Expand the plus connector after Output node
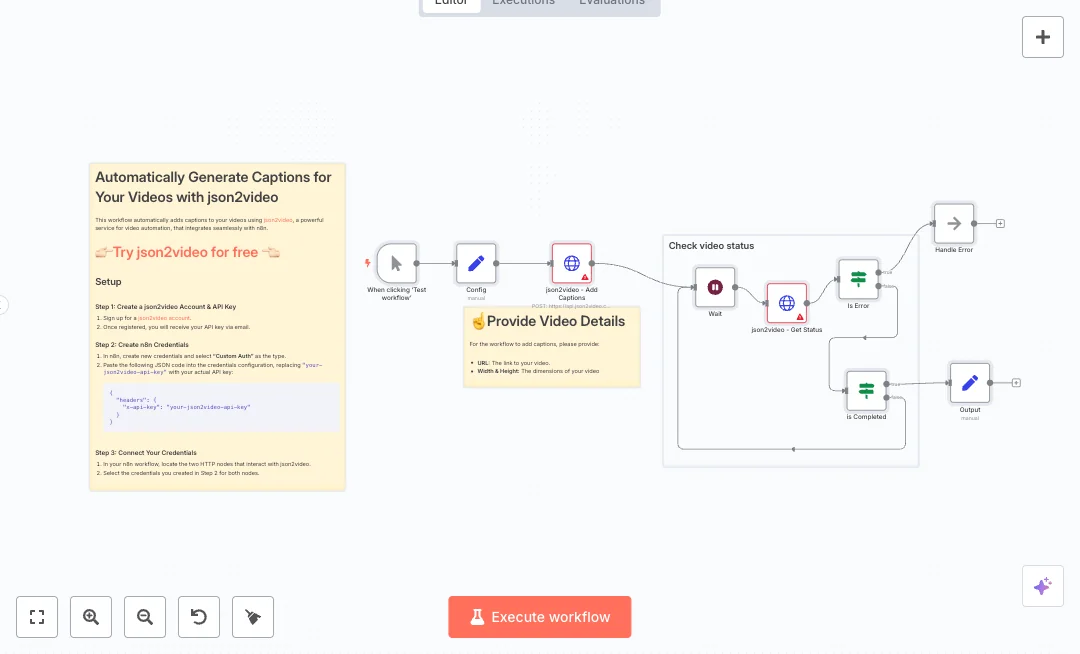The image size is (1080, 654). [x=1016, y=383]
